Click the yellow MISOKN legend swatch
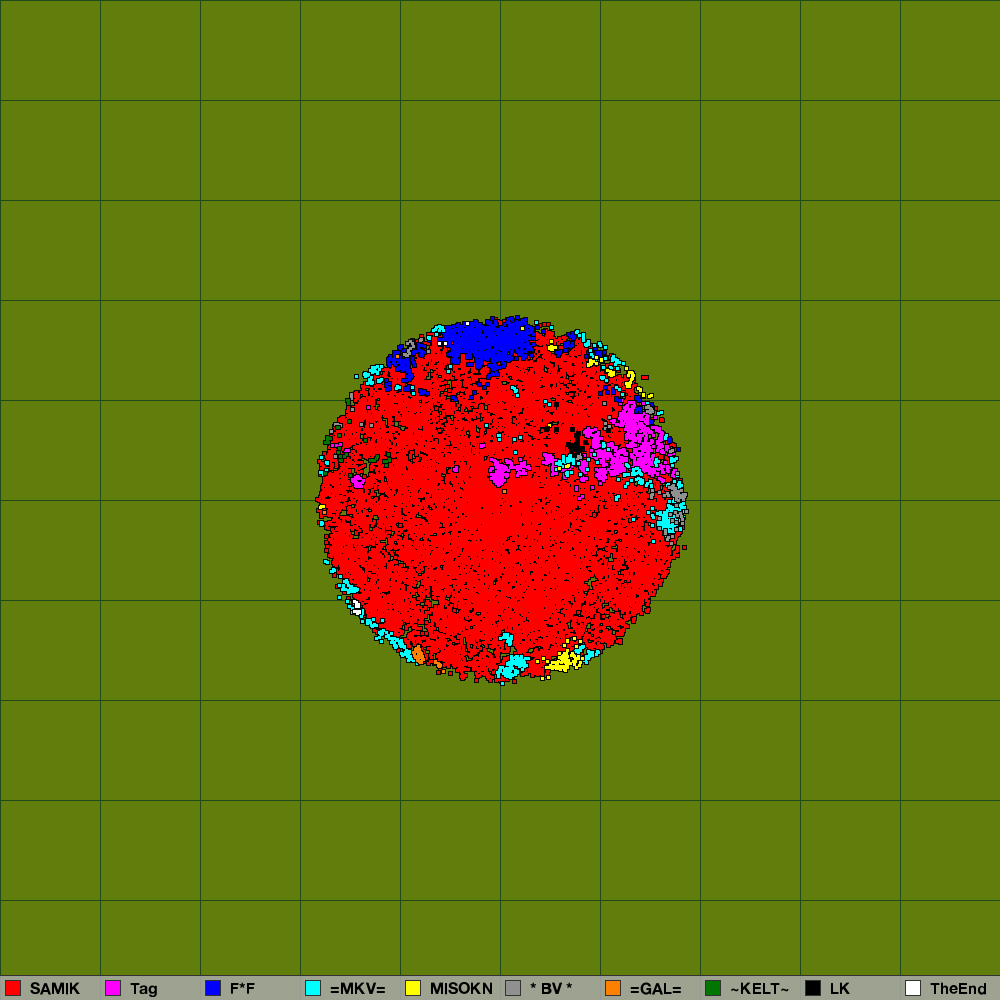The width and height of the screenshot is (1000, 1000). point(413,988)
